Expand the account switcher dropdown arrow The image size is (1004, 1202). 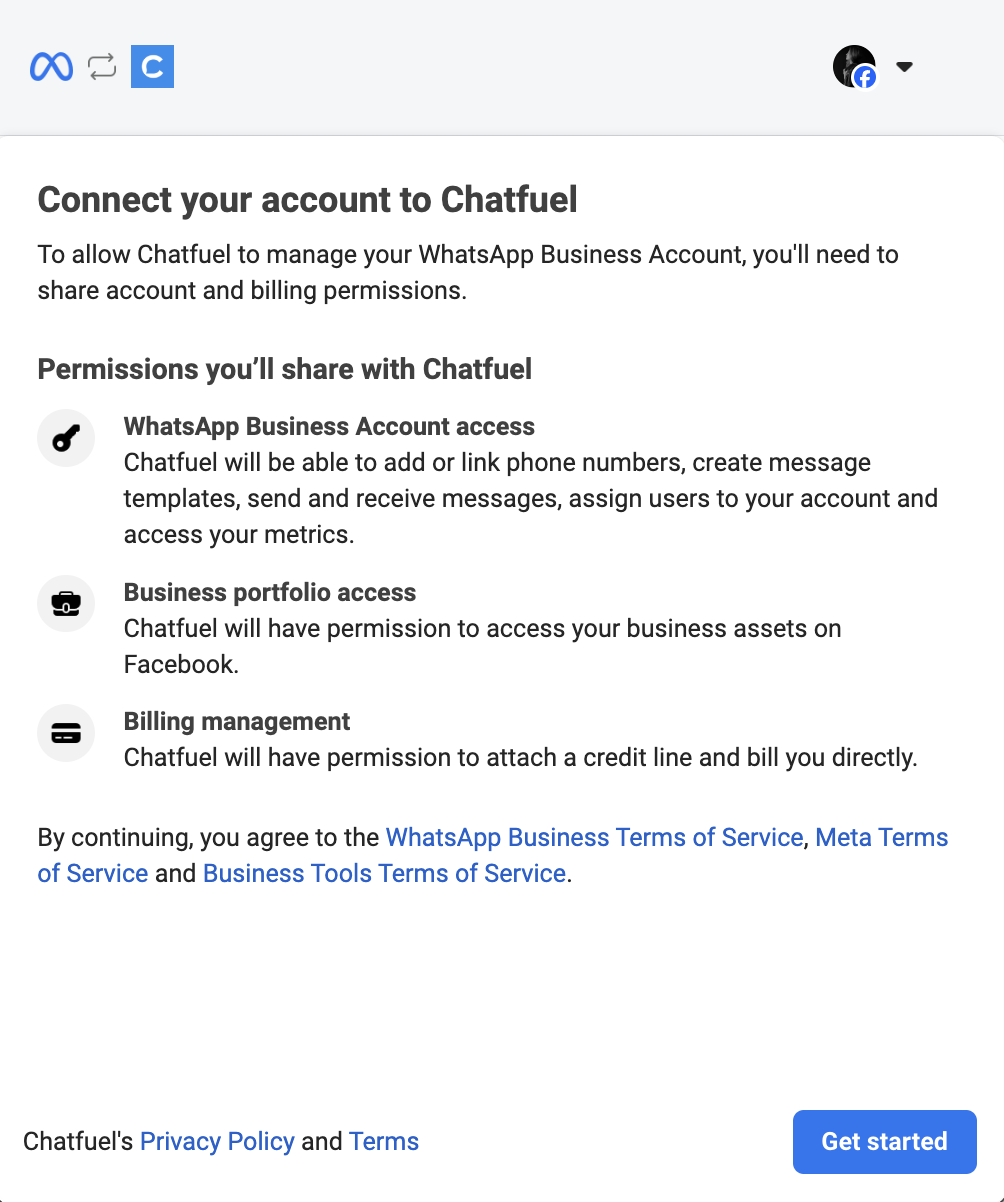point(904,67)
